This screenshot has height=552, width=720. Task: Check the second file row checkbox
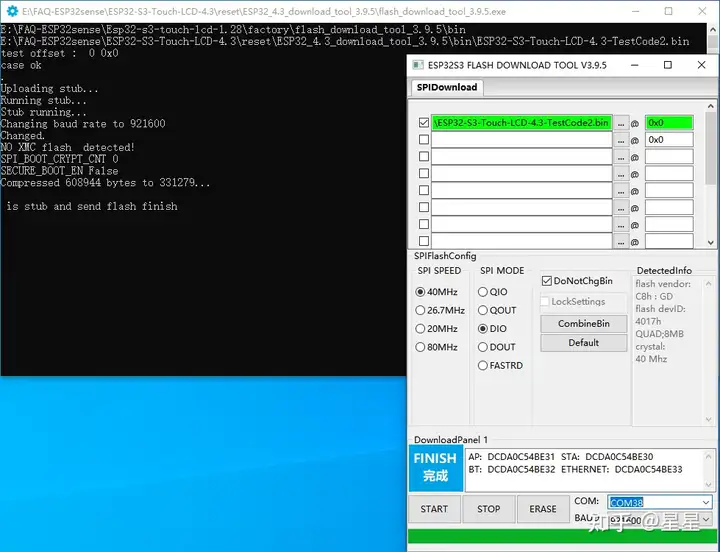(x=424, y=140)
